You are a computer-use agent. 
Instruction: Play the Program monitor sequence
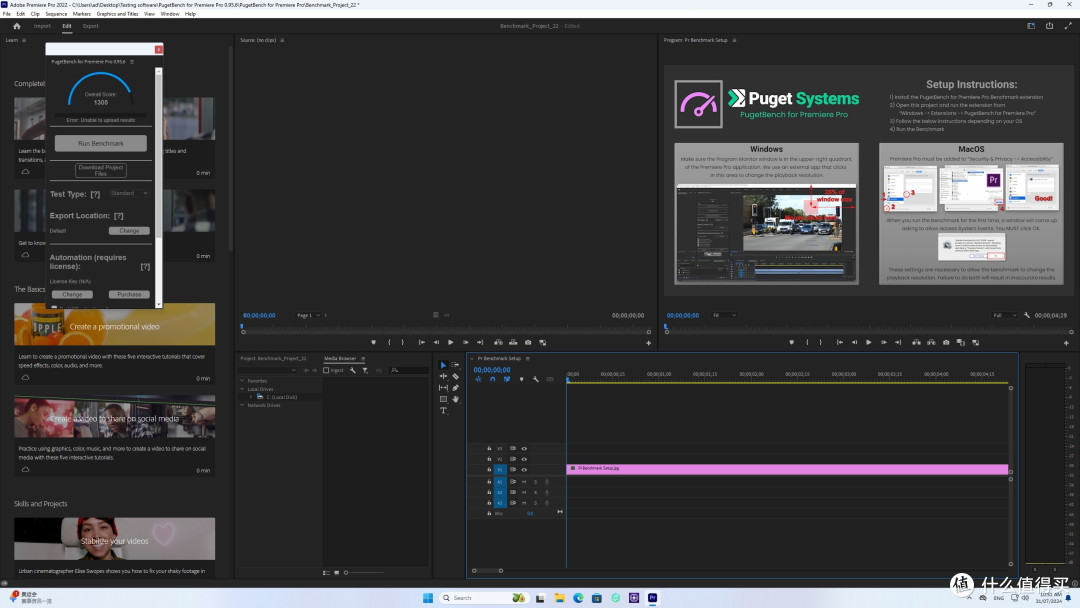[x=869, y=342]
